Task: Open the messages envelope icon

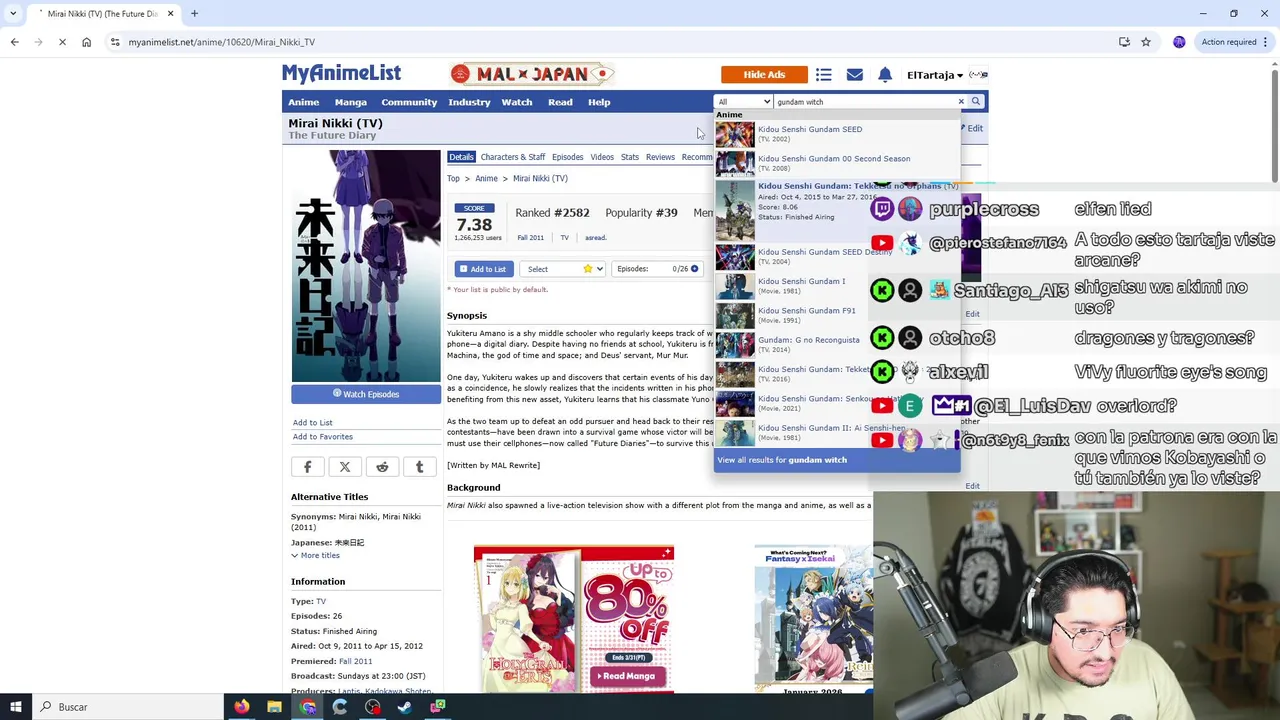Action: (x=854, y=75)
